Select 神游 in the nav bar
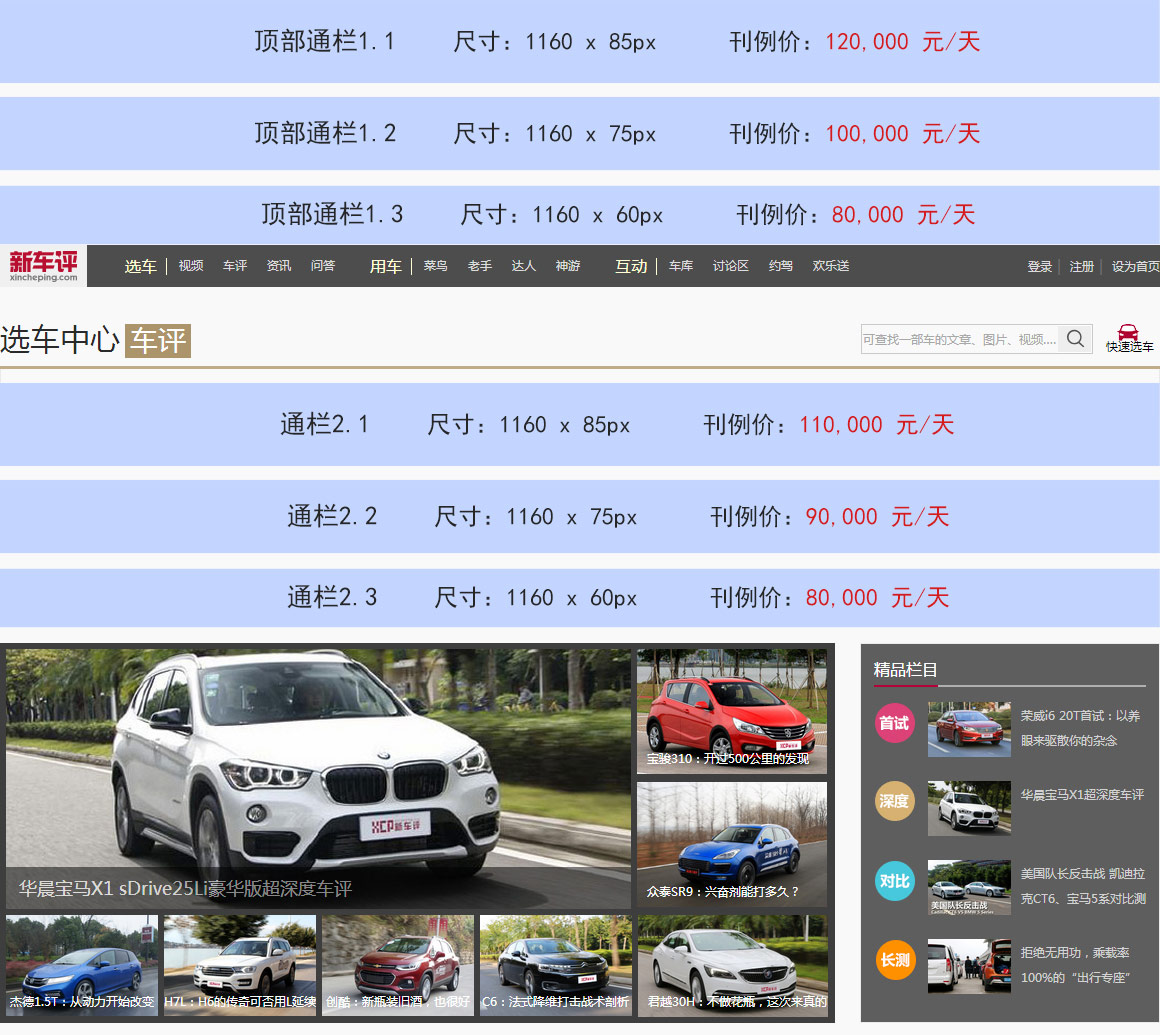 pos(567,266)
